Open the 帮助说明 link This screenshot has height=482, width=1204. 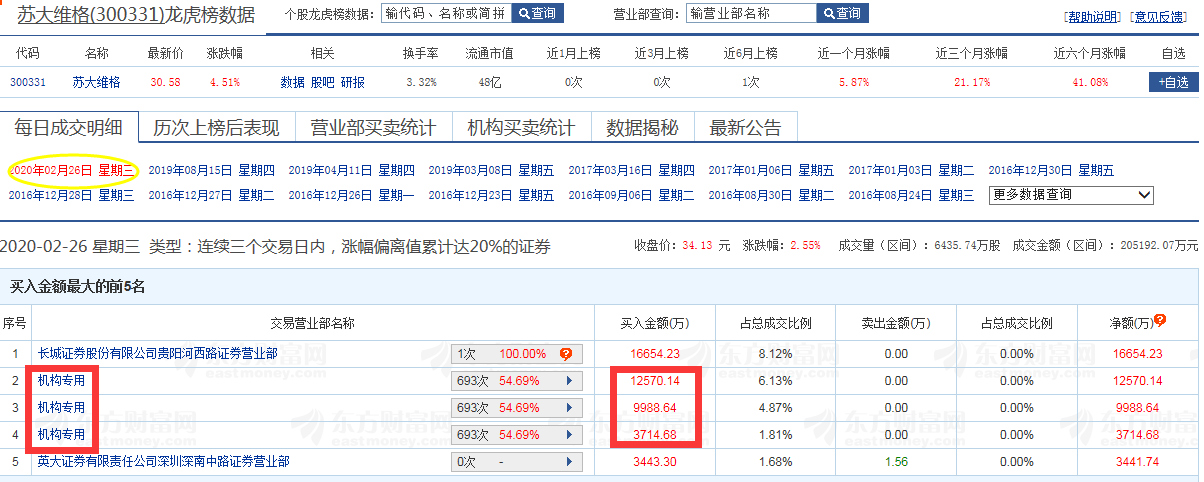pos(1092,18)
